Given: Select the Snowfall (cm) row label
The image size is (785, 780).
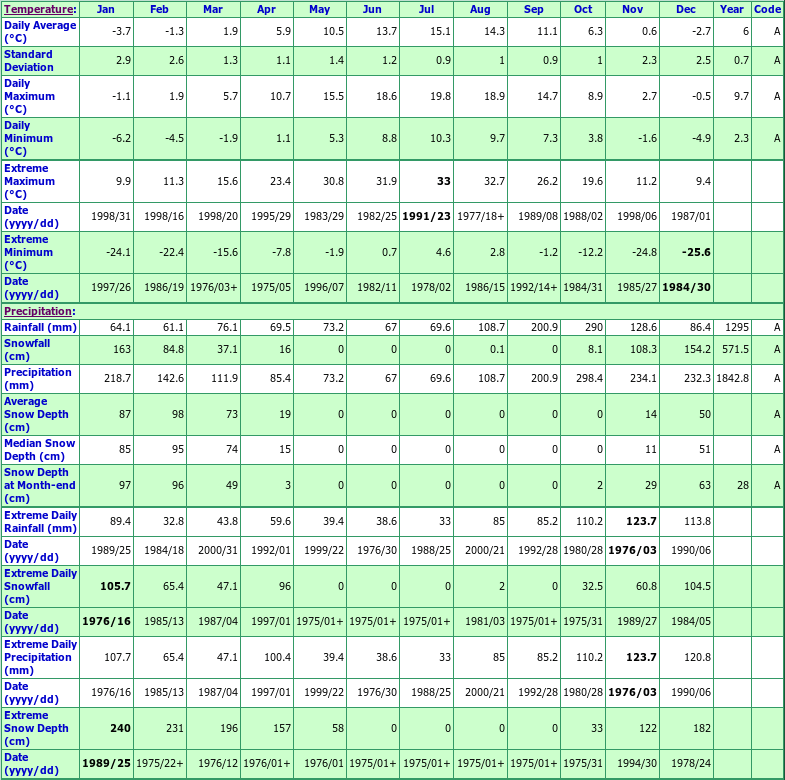Looking at the screenshot, I should (x=27, y=349).
